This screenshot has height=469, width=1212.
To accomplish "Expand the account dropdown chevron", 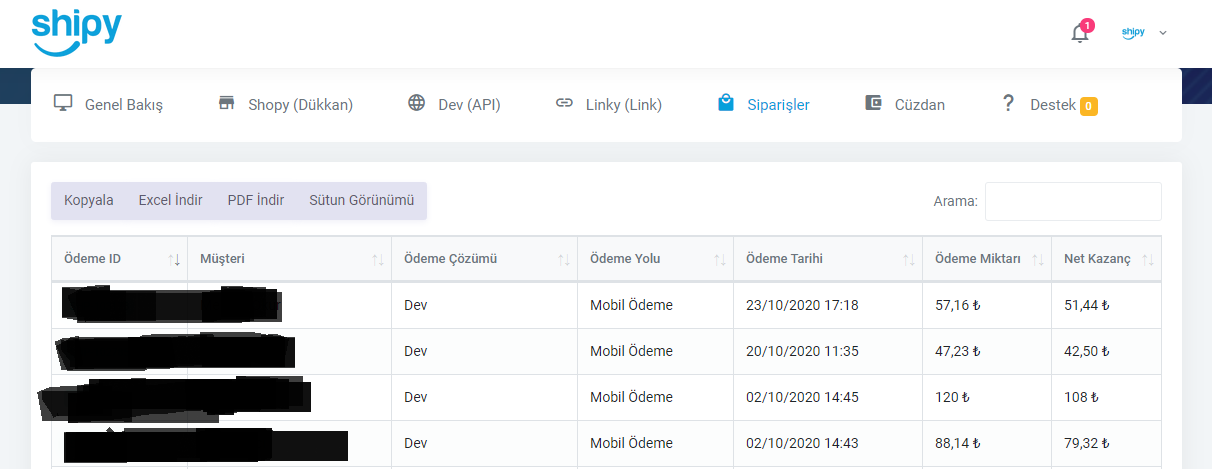I will point(1163,33).
